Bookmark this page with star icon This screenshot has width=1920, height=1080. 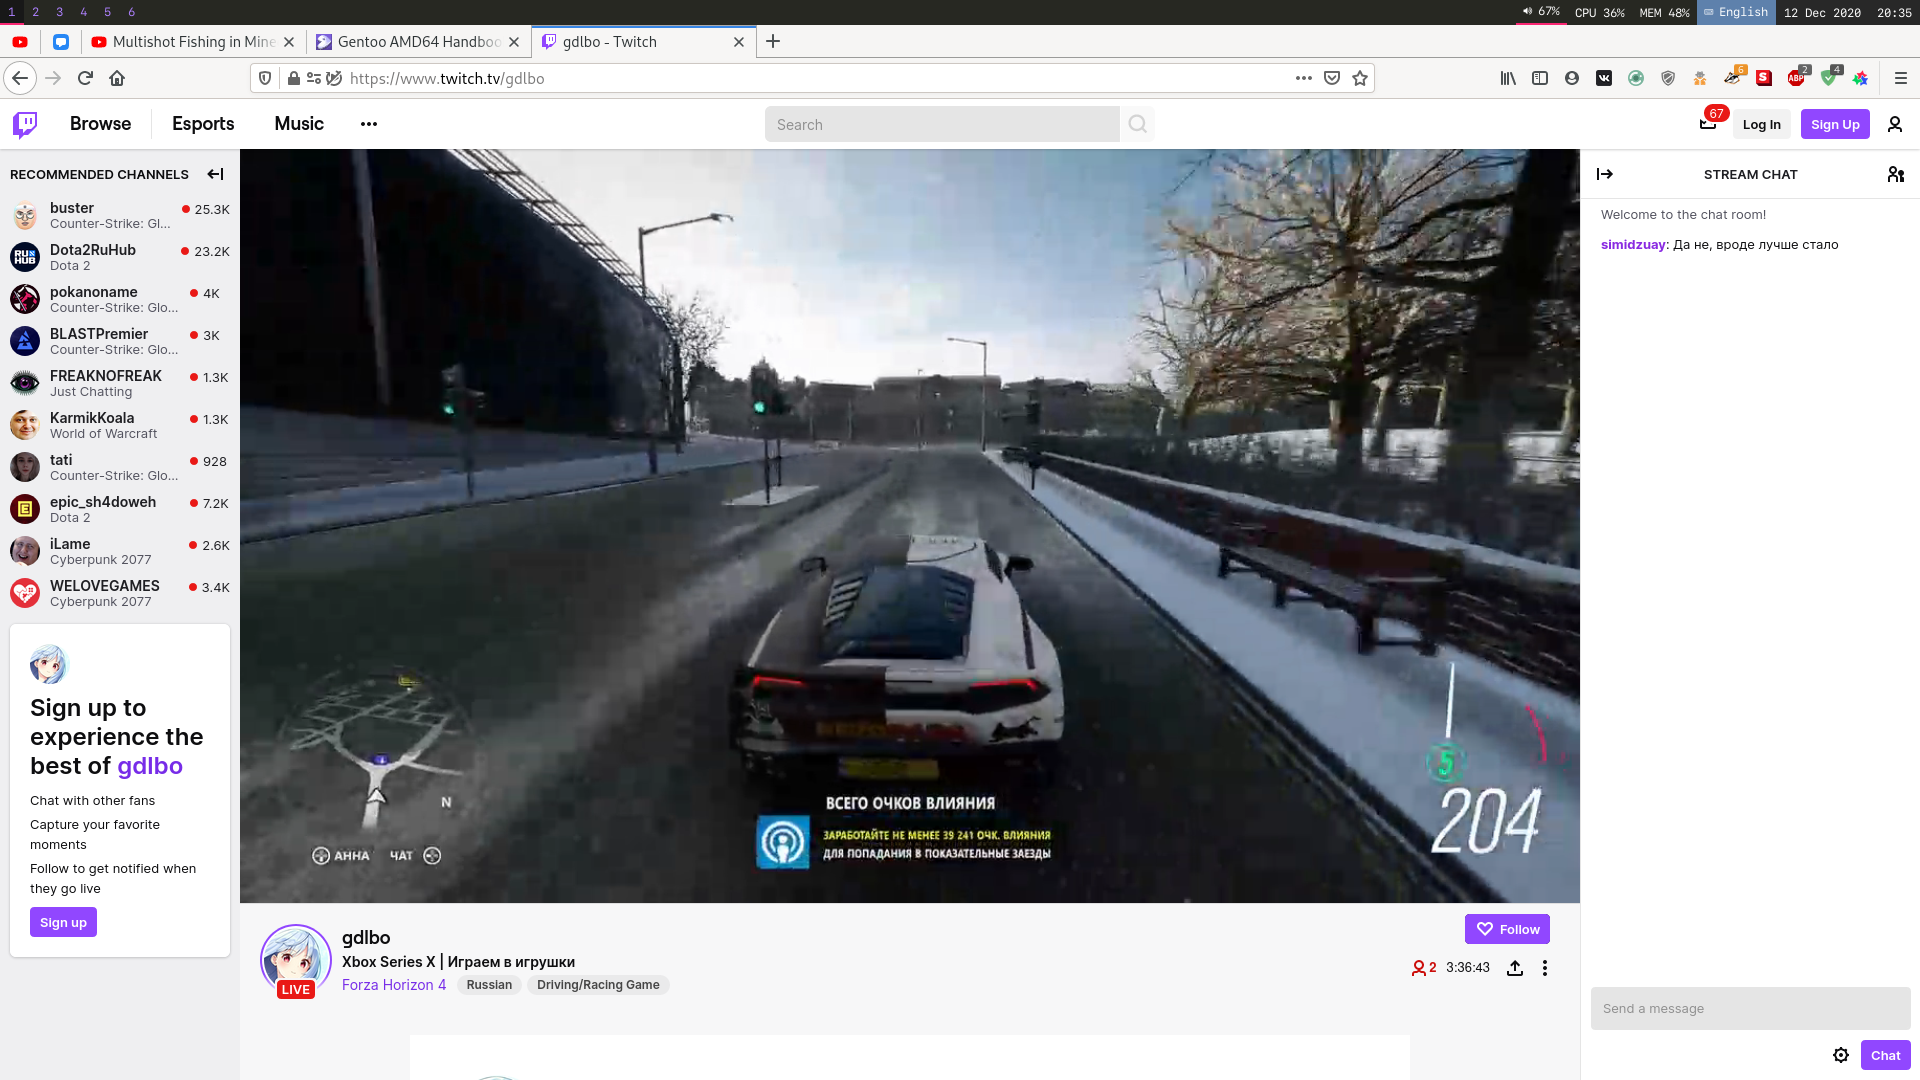pos(1360,78)
